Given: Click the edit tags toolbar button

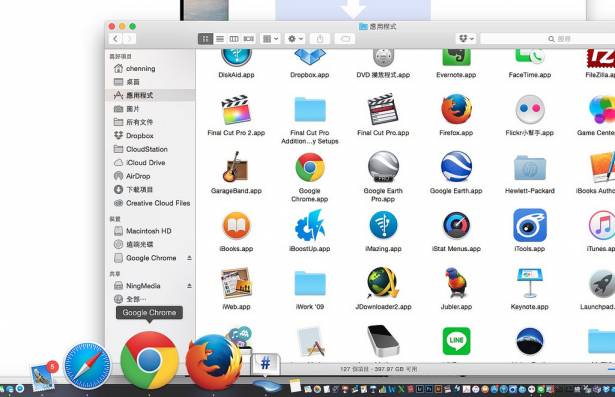Looking at the screenshot, I should [x=345, y=39].
